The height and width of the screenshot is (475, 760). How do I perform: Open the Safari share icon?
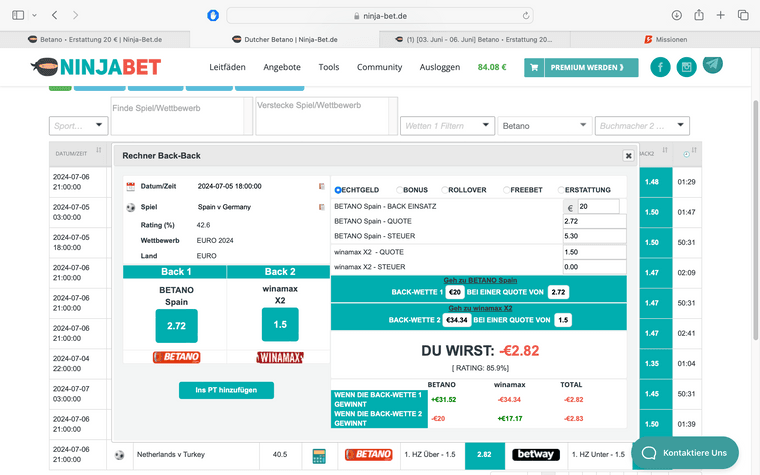point(698,15)
